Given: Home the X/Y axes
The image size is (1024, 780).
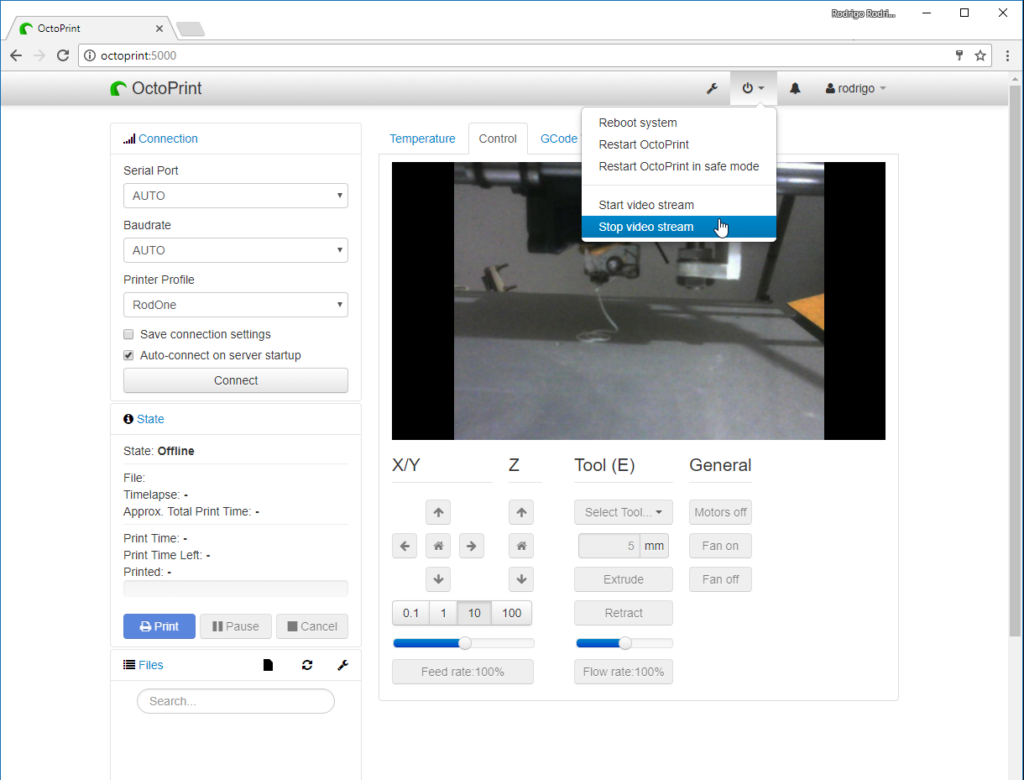Looking at the screenshot, I should [438, 545].
